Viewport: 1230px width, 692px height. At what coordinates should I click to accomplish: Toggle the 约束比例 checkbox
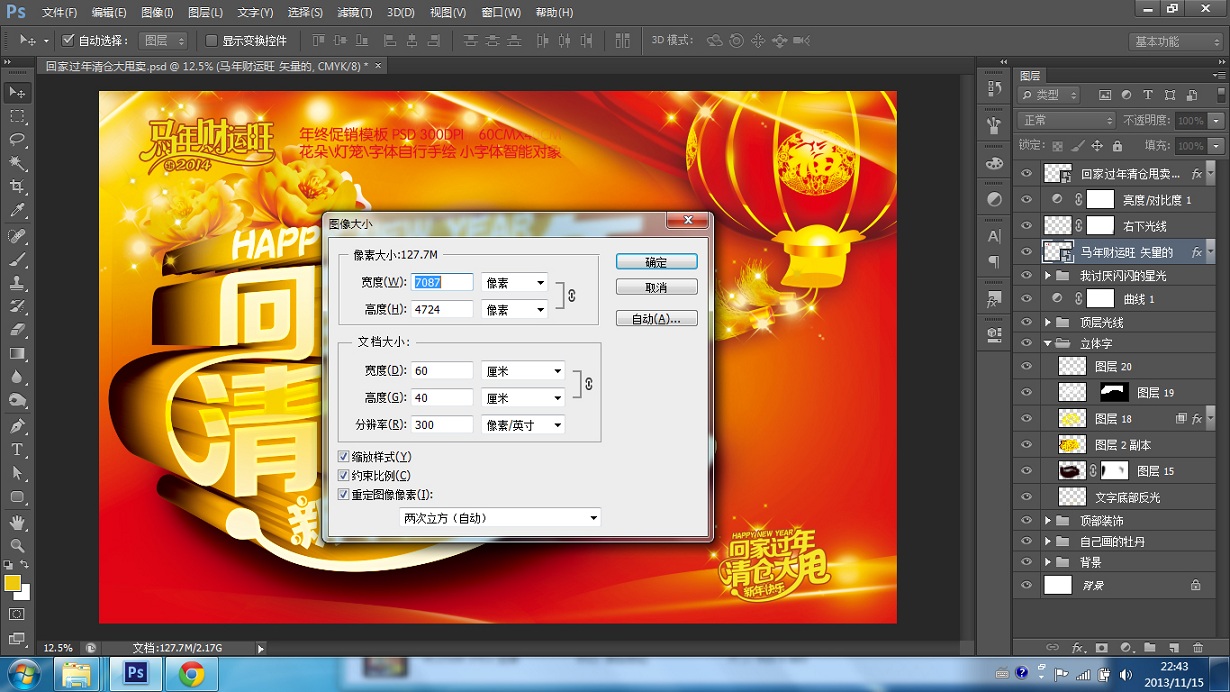[344, 476]
